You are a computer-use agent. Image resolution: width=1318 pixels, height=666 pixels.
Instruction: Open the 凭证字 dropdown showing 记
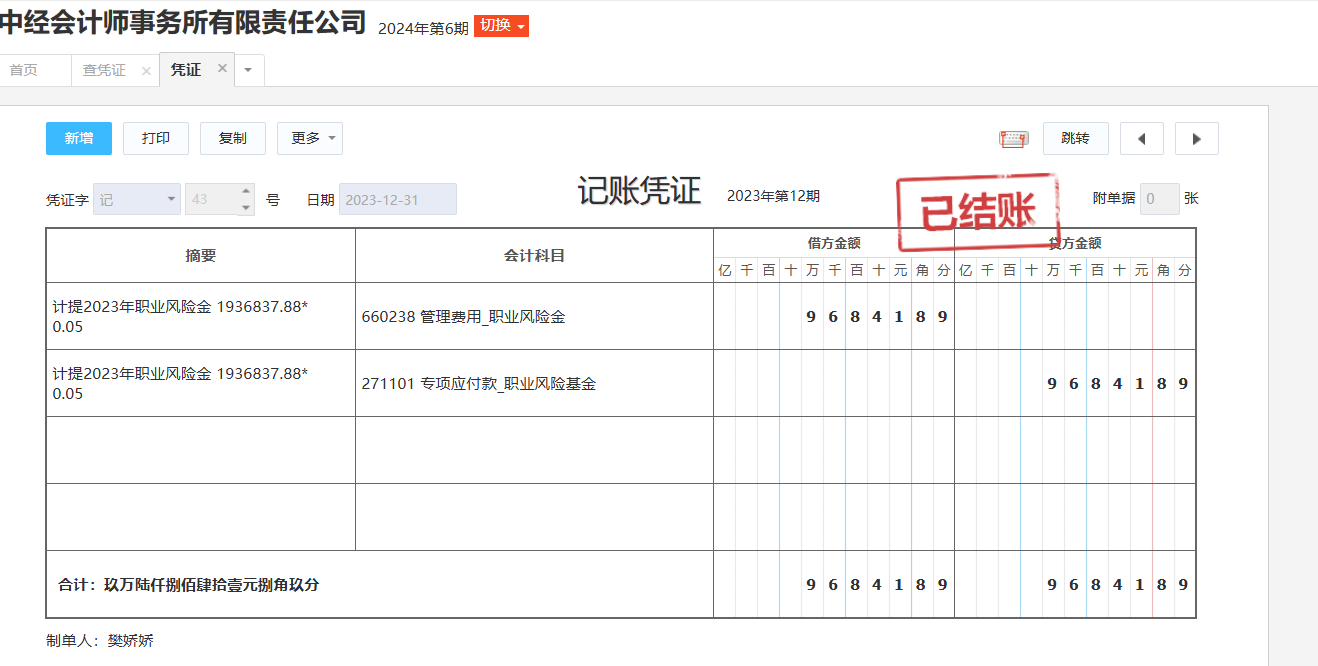136,199
